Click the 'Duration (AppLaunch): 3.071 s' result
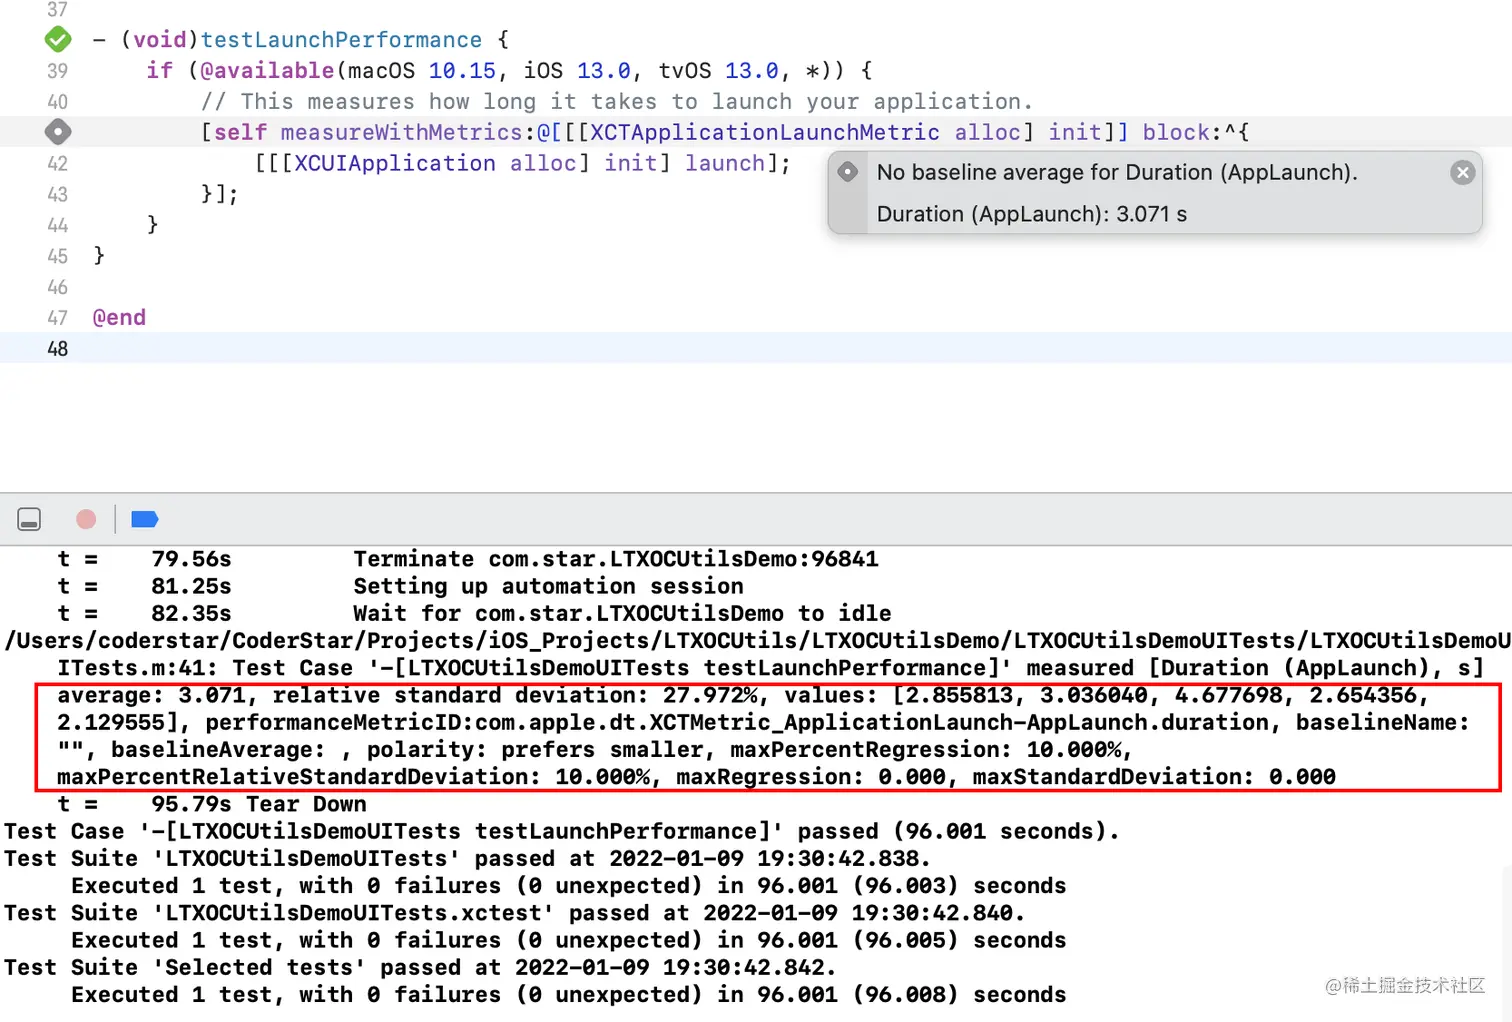 [1032, 214]
